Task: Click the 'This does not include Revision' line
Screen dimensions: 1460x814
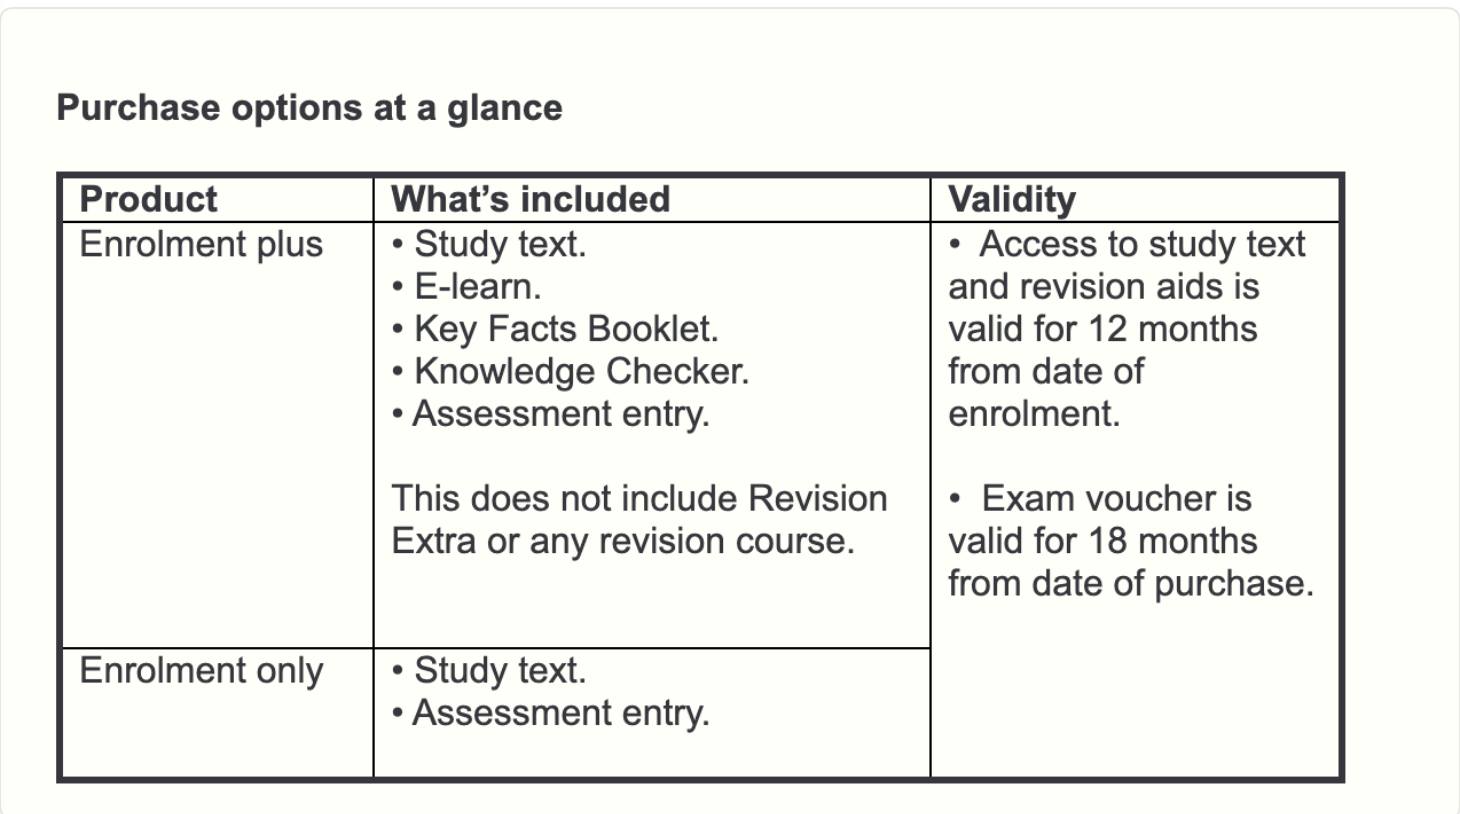Action: tap(639, 498)
